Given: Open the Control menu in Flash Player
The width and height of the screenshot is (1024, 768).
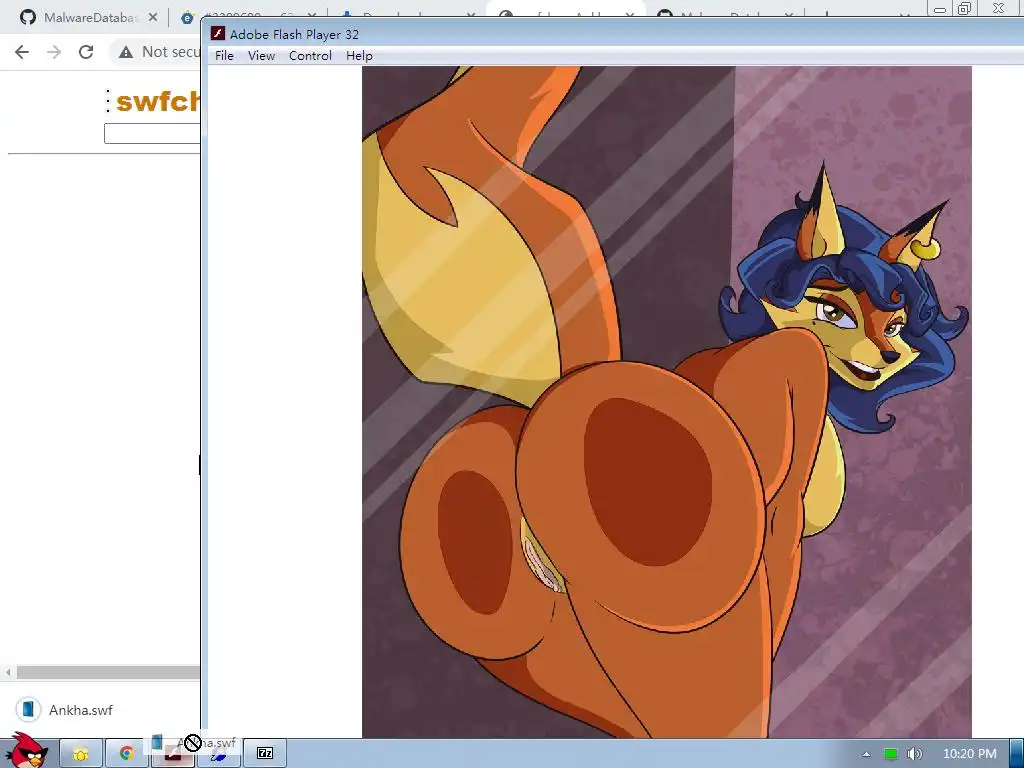Looking at the screenshot, I should click(310, 56).
